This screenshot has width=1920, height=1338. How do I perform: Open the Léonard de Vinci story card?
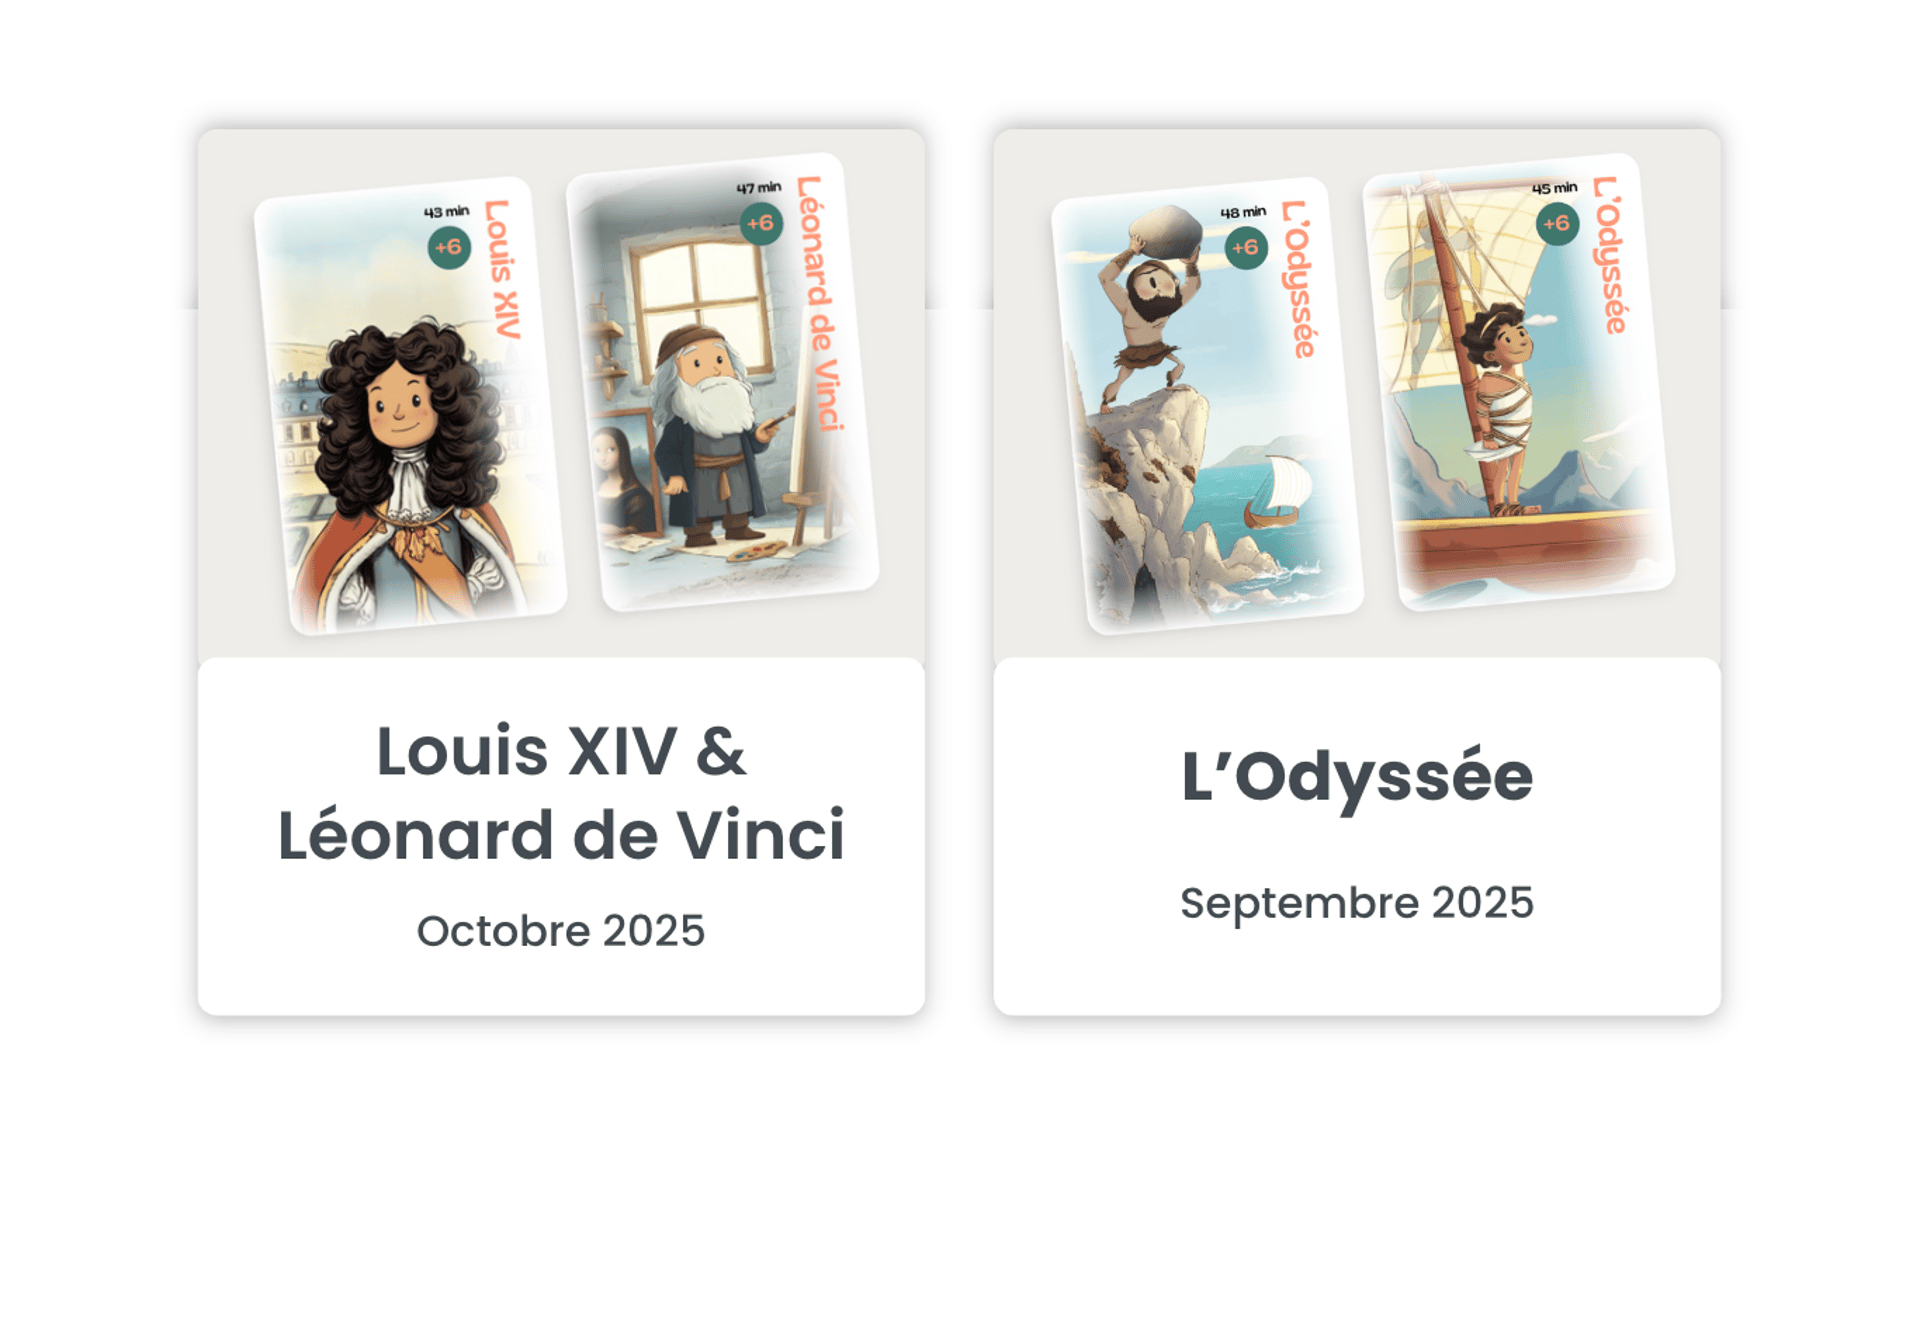(x=722, y=382)
